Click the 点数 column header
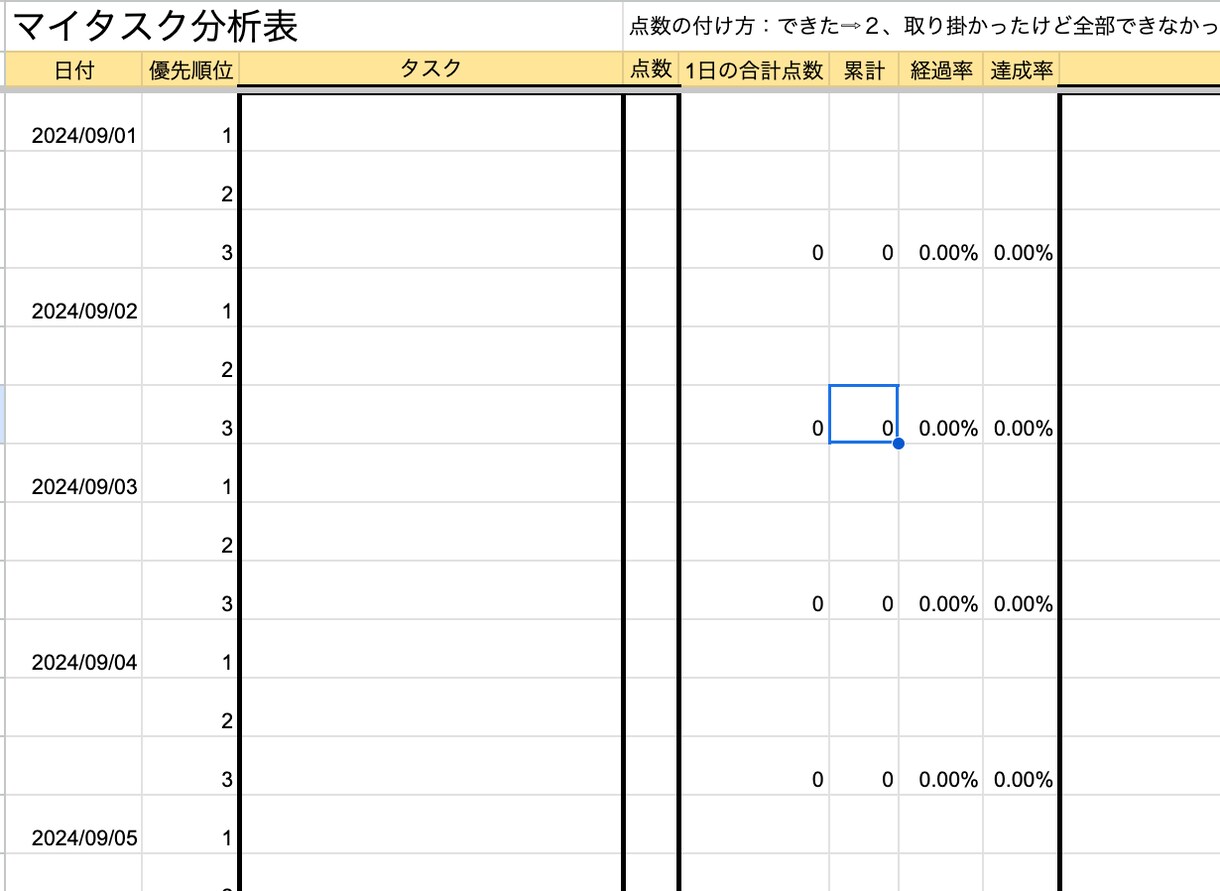This screenshot has width=1220, height=891. 651,69
